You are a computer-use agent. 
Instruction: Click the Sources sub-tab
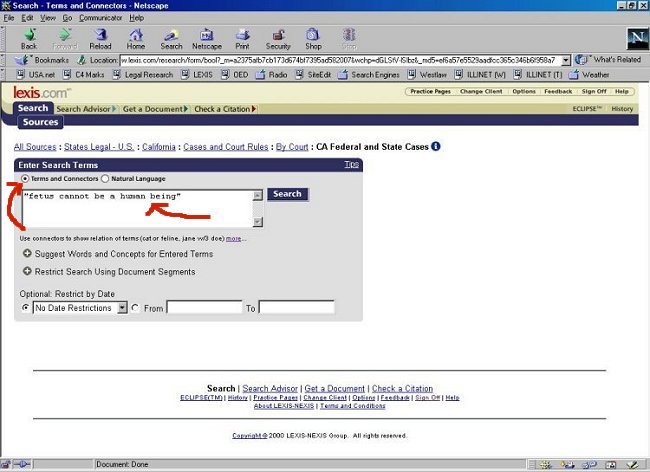click(40, 122)
